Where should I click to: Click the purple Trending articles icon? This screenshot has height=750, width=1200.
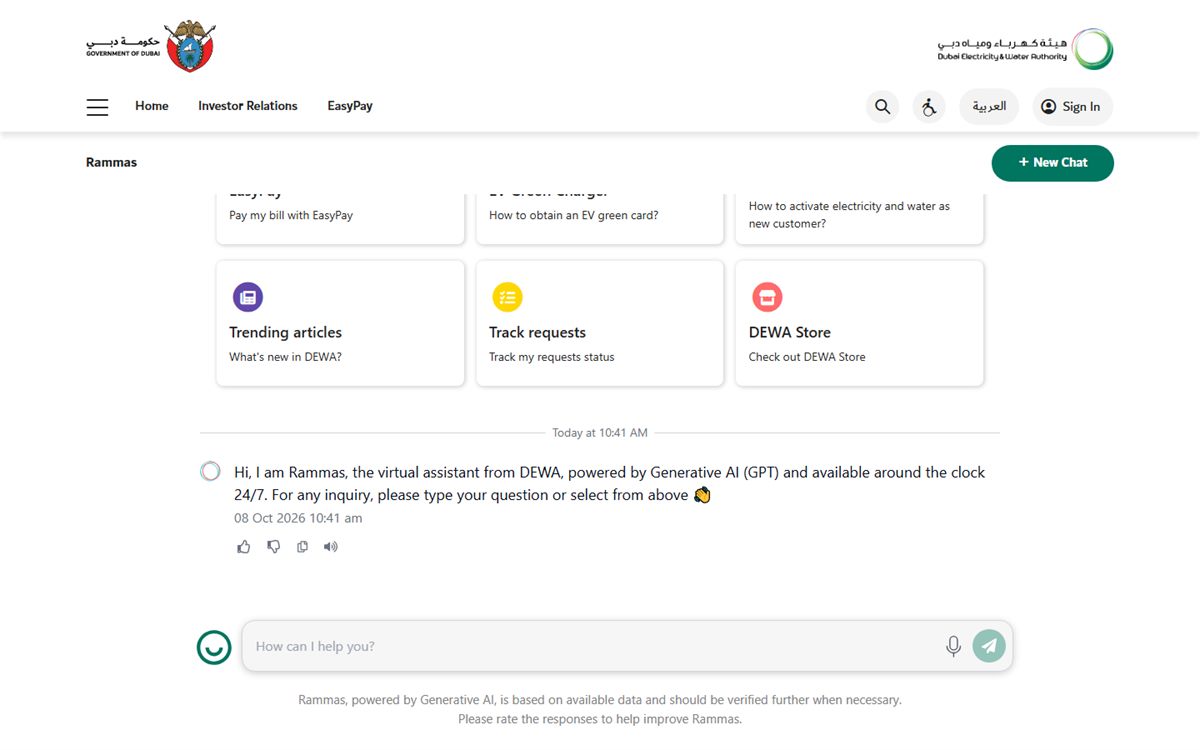tap(247, 297)
